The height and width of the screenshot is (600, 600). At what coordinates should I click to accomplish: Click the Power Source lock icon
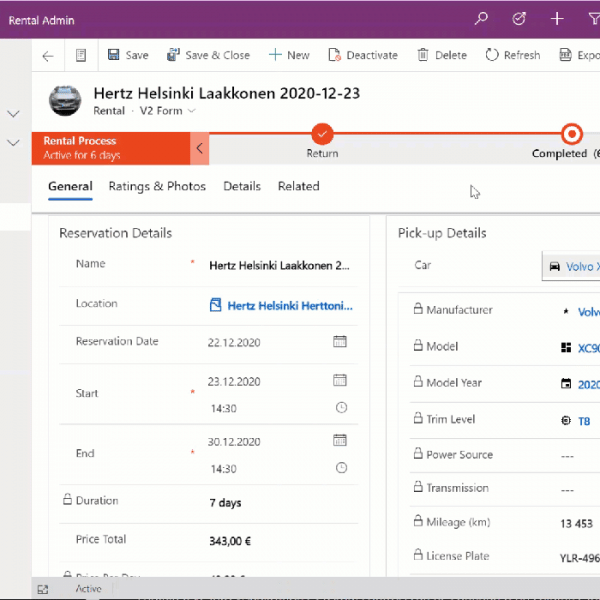coord(418,453)
